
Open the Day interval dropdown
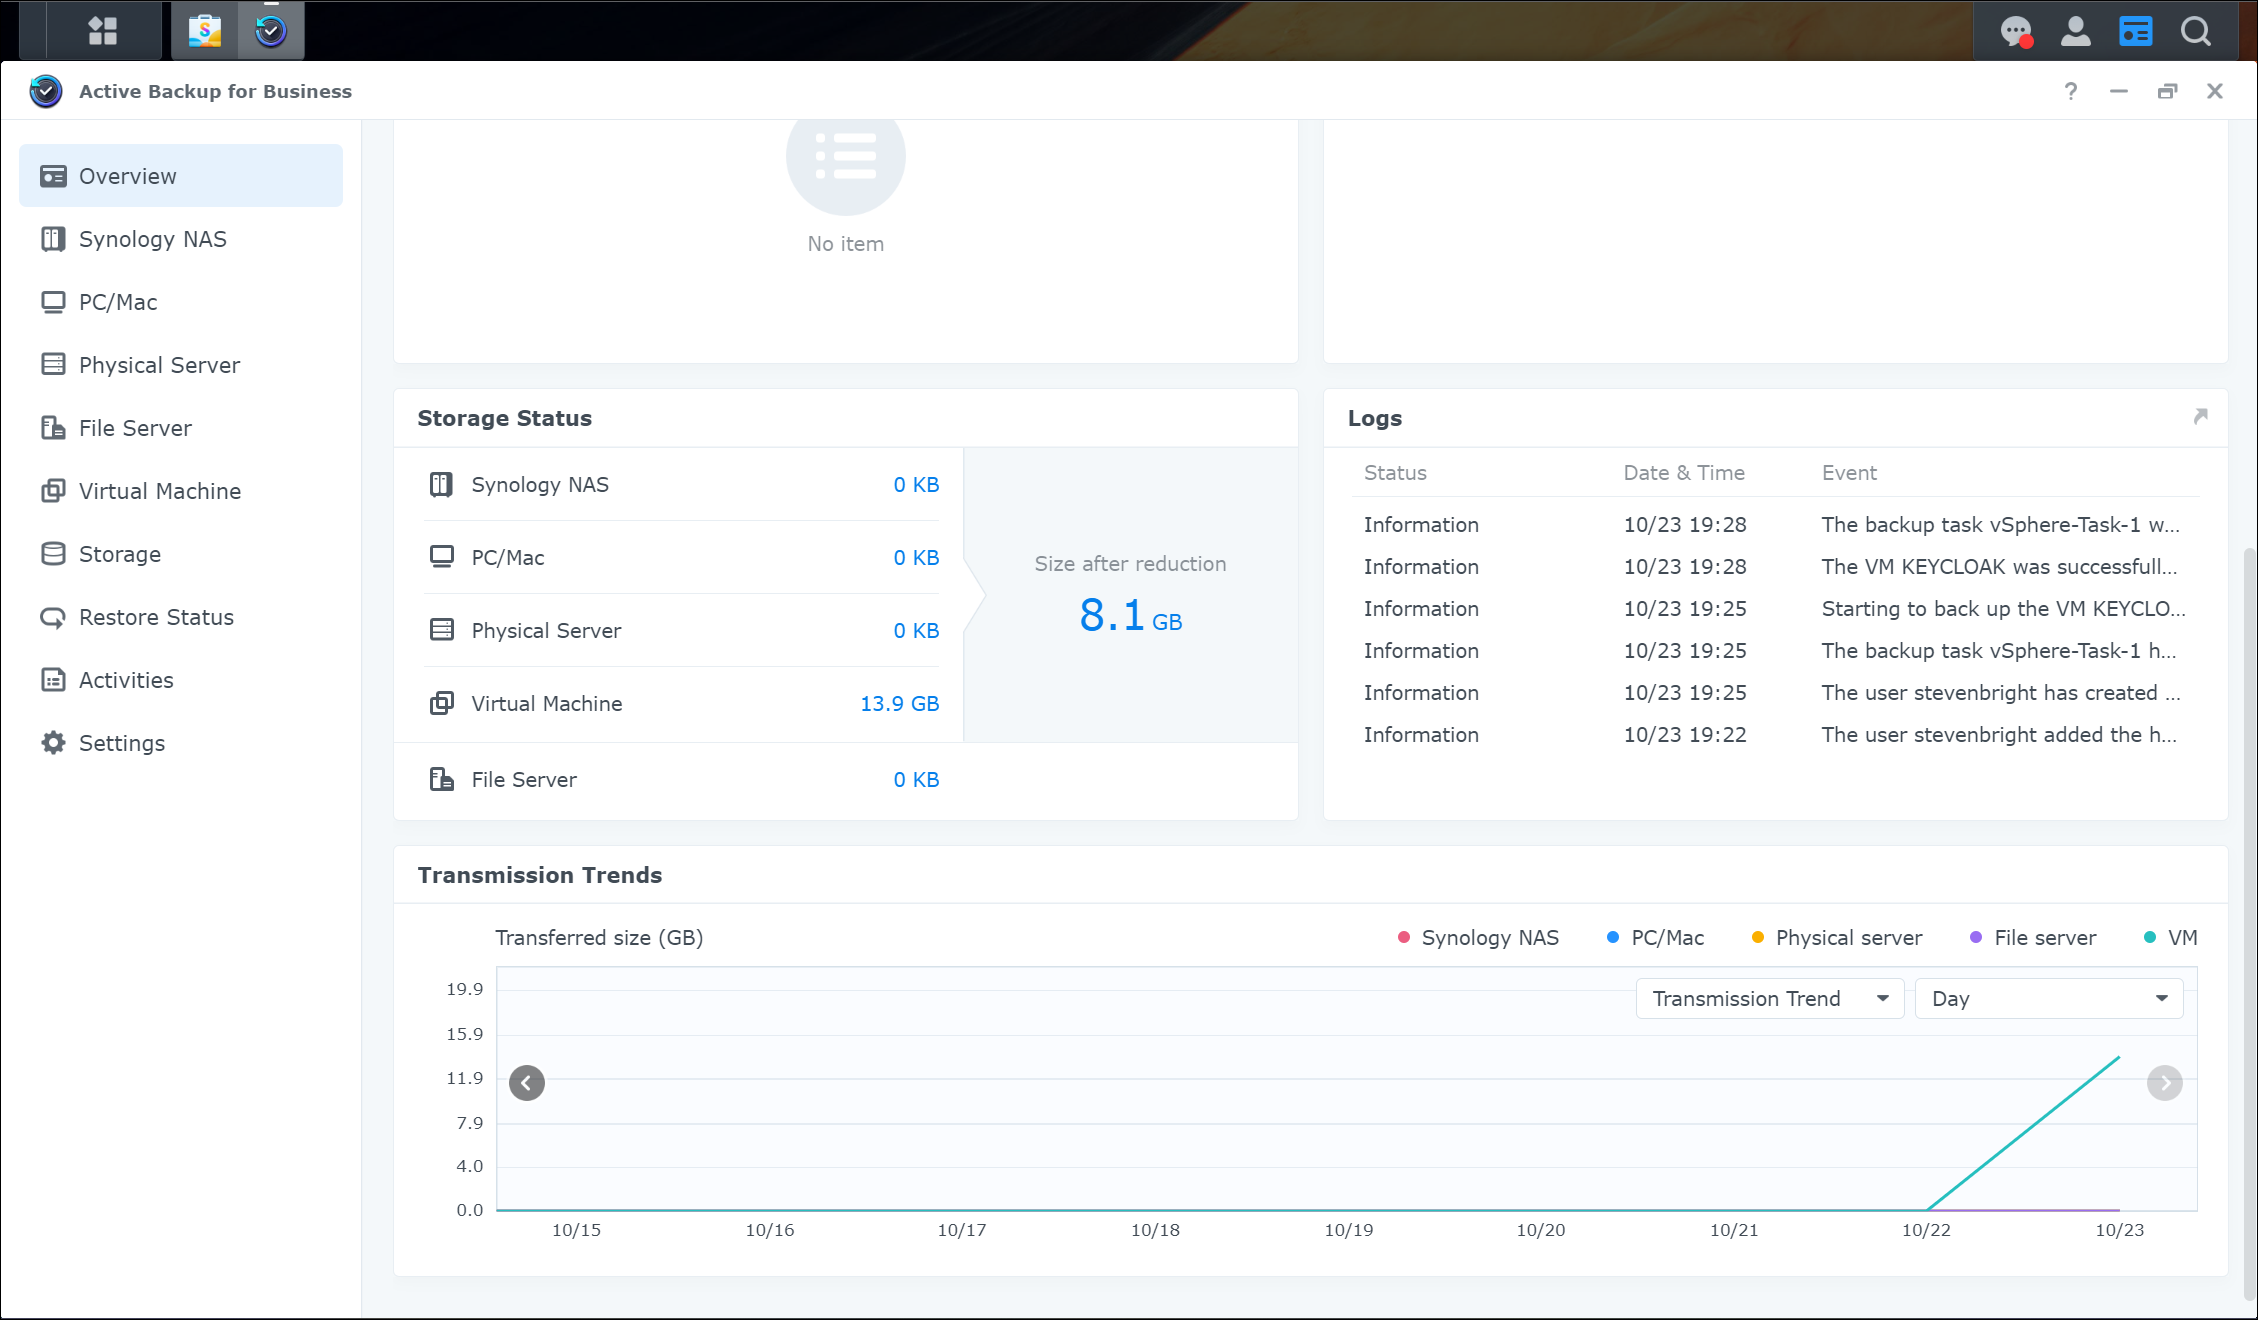click(x=2048, y=999)
